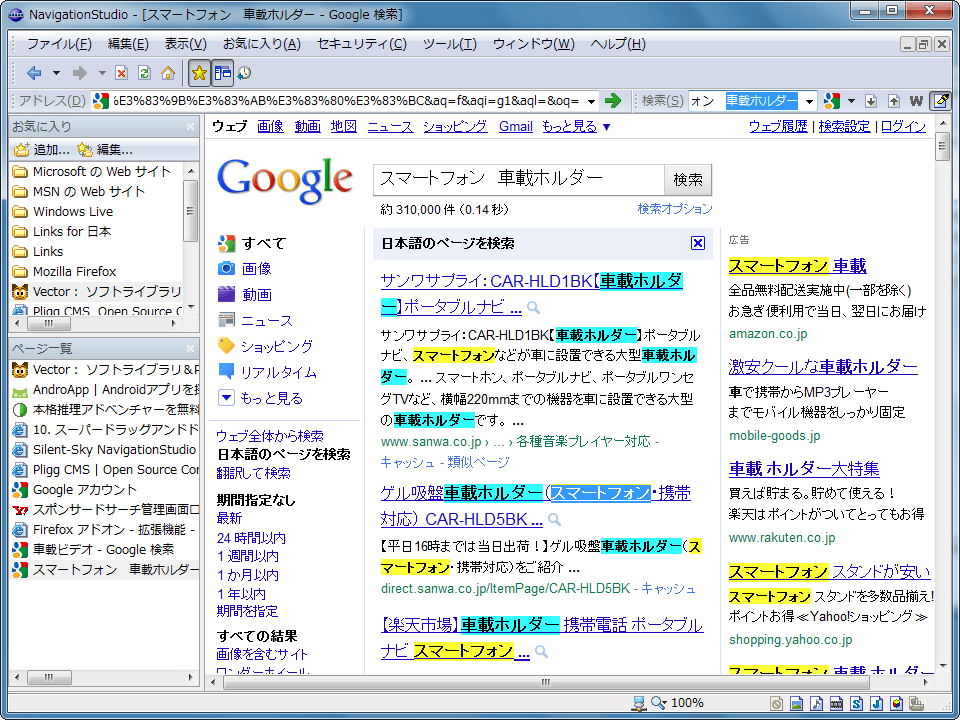960x720 pixels.
Task: Click the Google site icon in address bar
Action: [x=101, y=101]
